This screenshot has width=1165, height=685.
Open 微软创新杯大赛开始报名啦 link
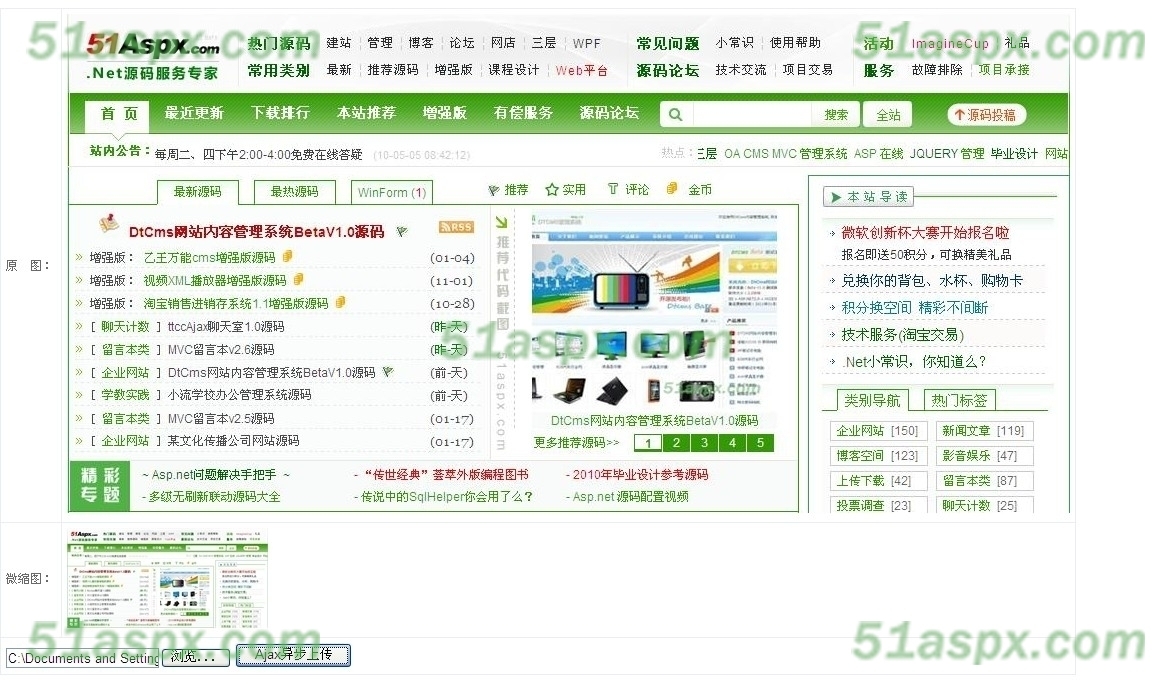[x=925, y=233]
